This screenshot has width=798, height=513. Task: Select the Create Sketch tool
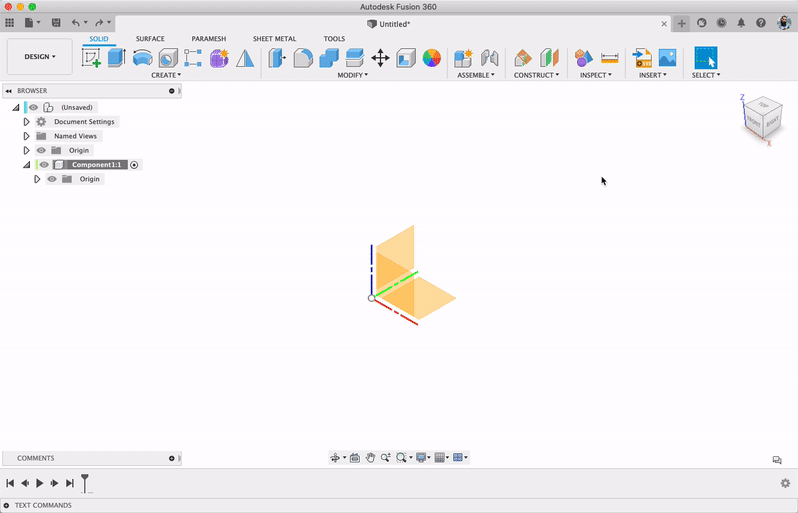point(92,58)
